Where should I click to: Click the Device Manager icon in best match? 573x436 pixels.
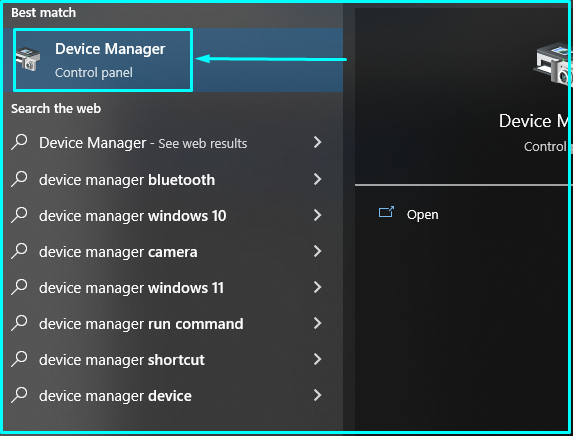[x=28, y=59]
